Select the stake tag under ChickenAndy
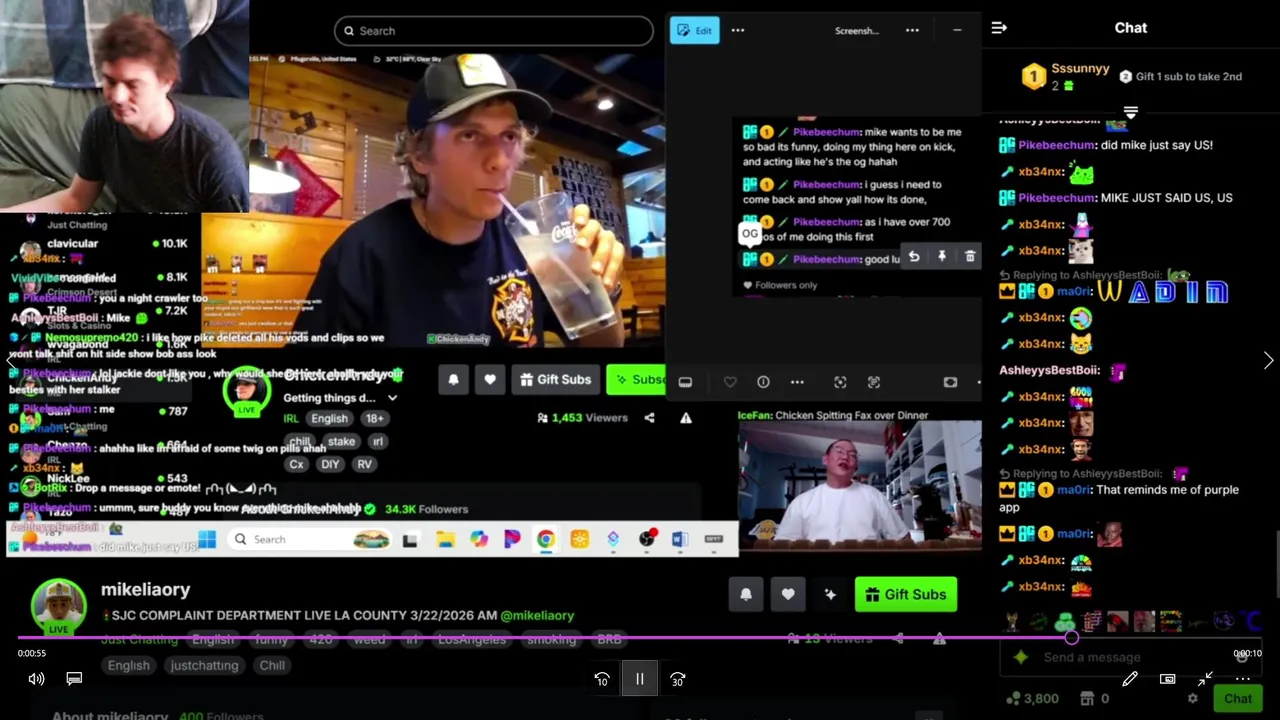 [341, 441]
